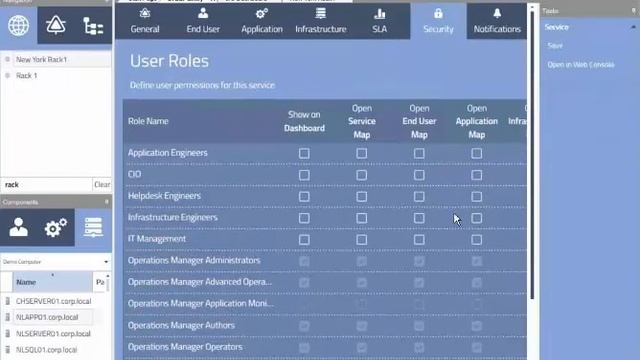Enable Open Application Map for Infrastructure Engineers
This screenshot has width=640, height=360.
[477, 218]
